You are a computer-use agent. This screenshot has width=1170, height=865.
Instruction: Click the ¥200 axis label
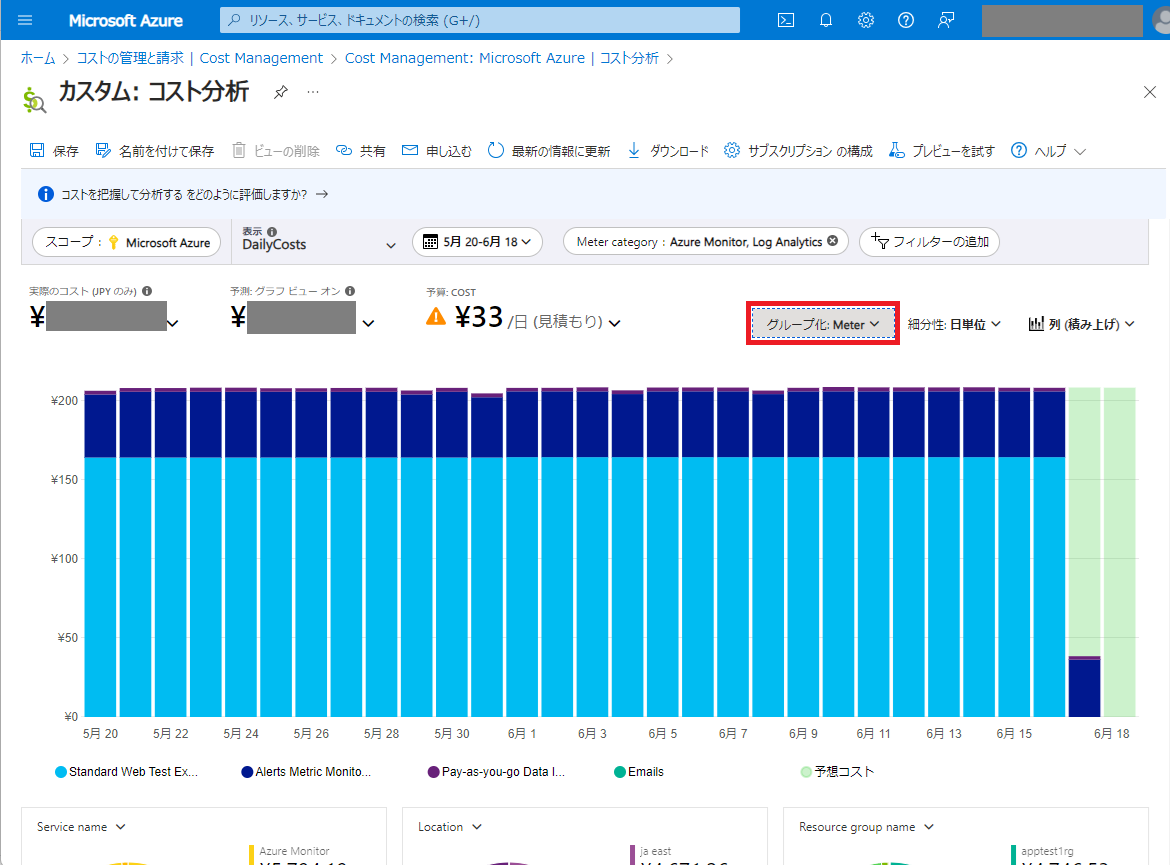point(64,401)
